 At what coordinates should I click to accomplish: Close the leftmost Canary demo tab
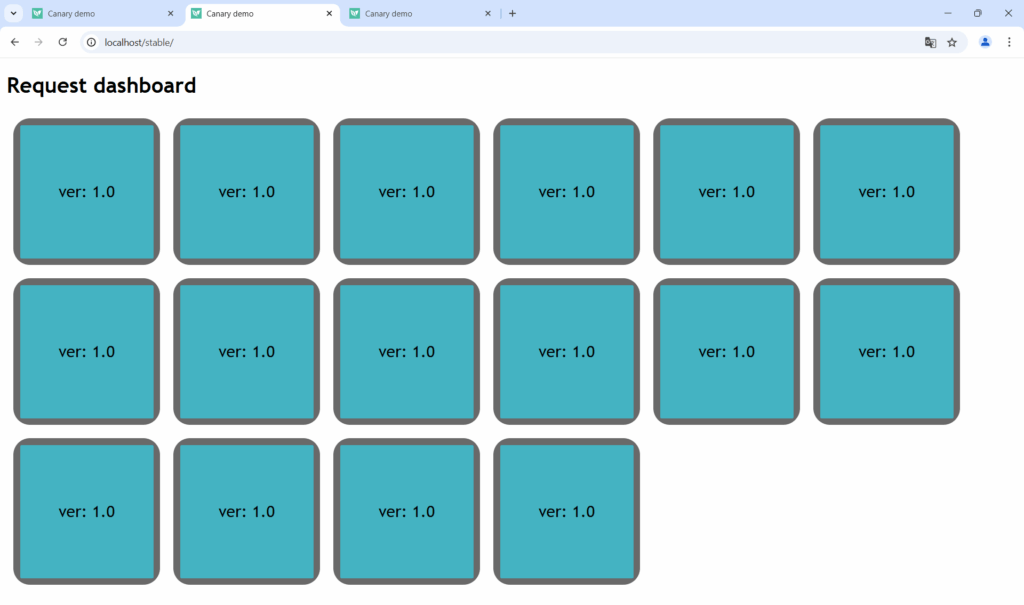pos(170,14)
